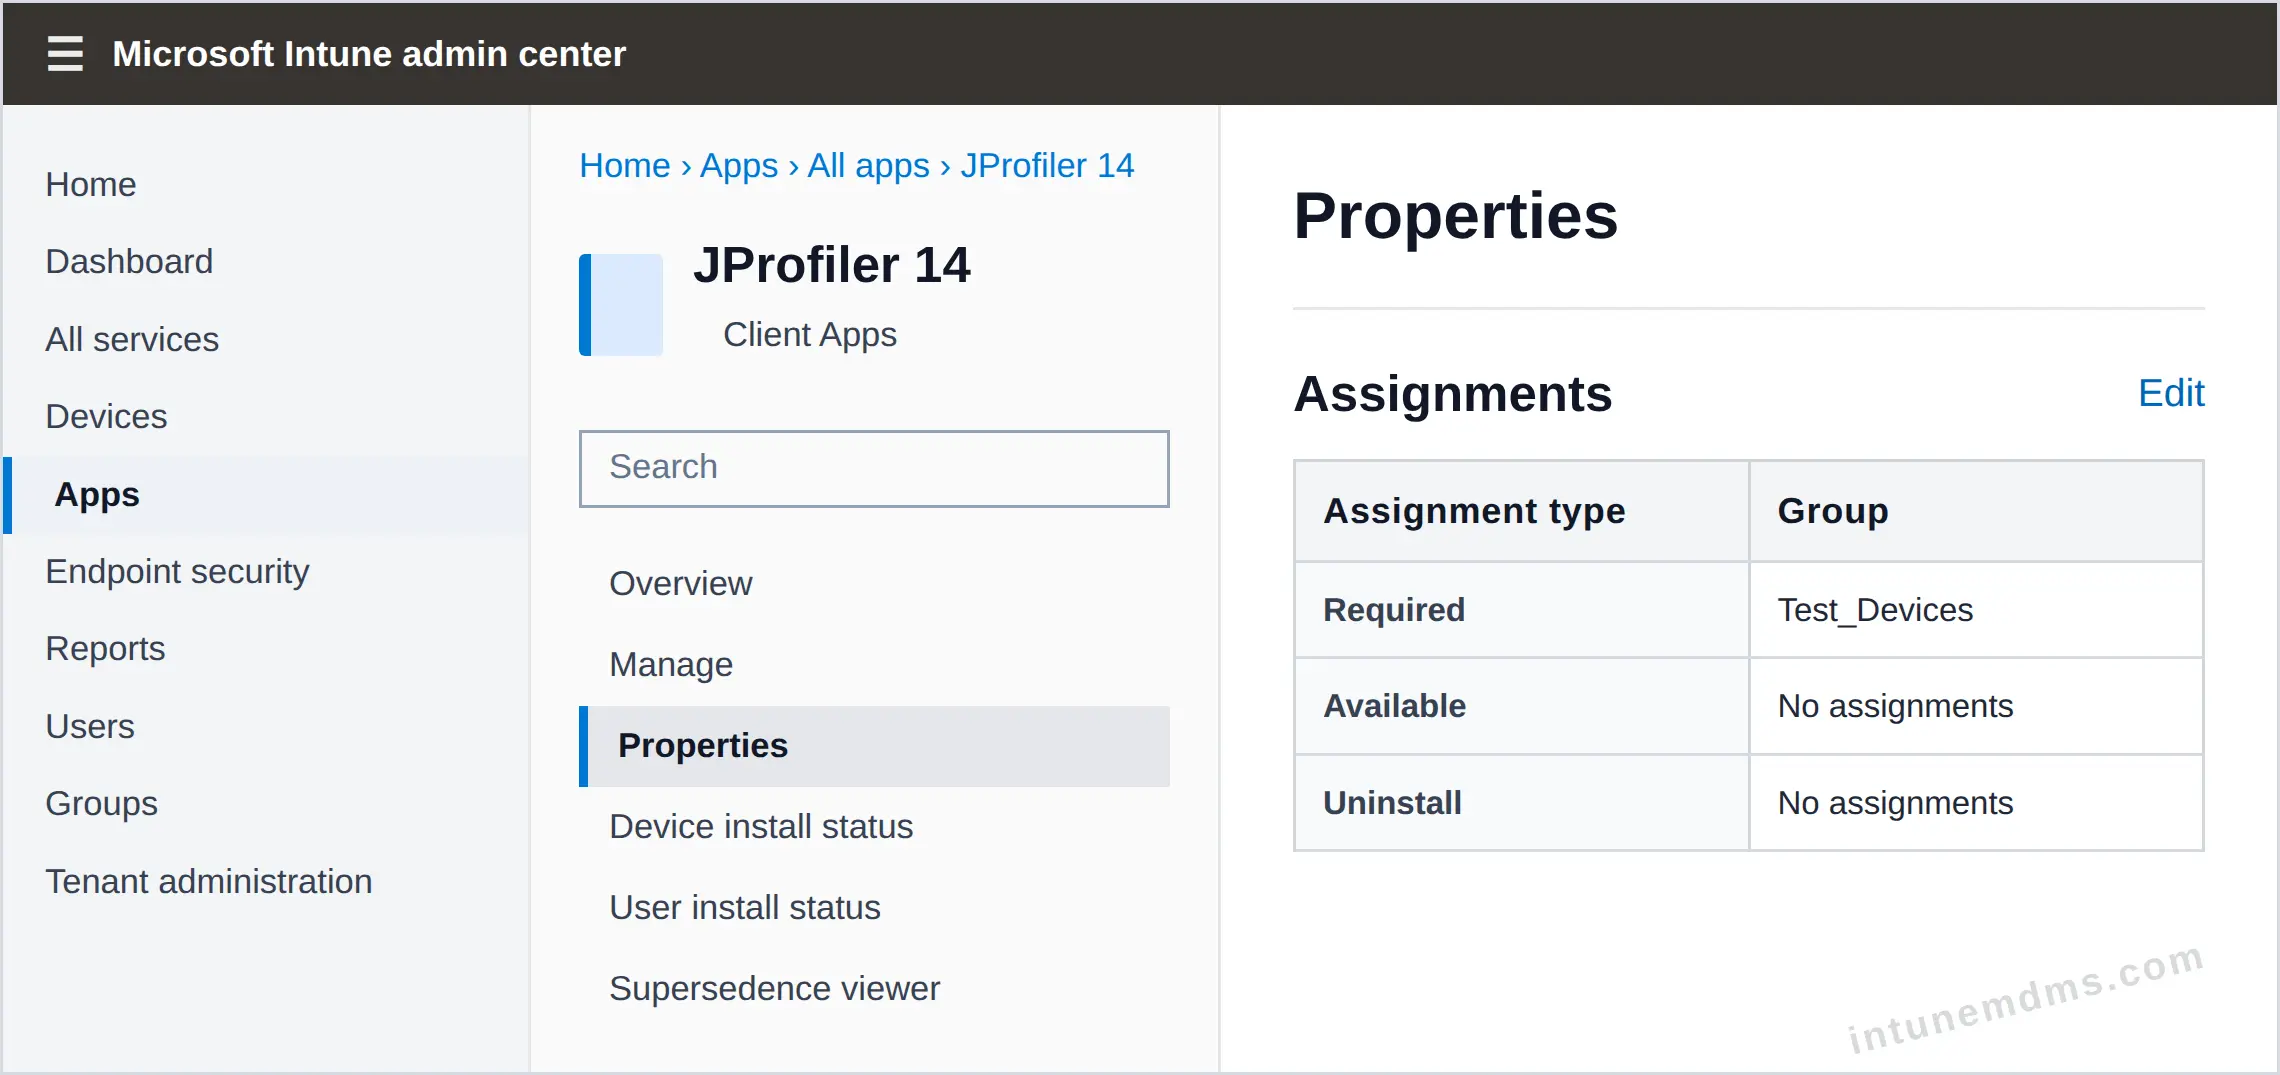Edit the Assignments section
The width and height of the screenshot is (2280, 1075).
pos(2171,393)
